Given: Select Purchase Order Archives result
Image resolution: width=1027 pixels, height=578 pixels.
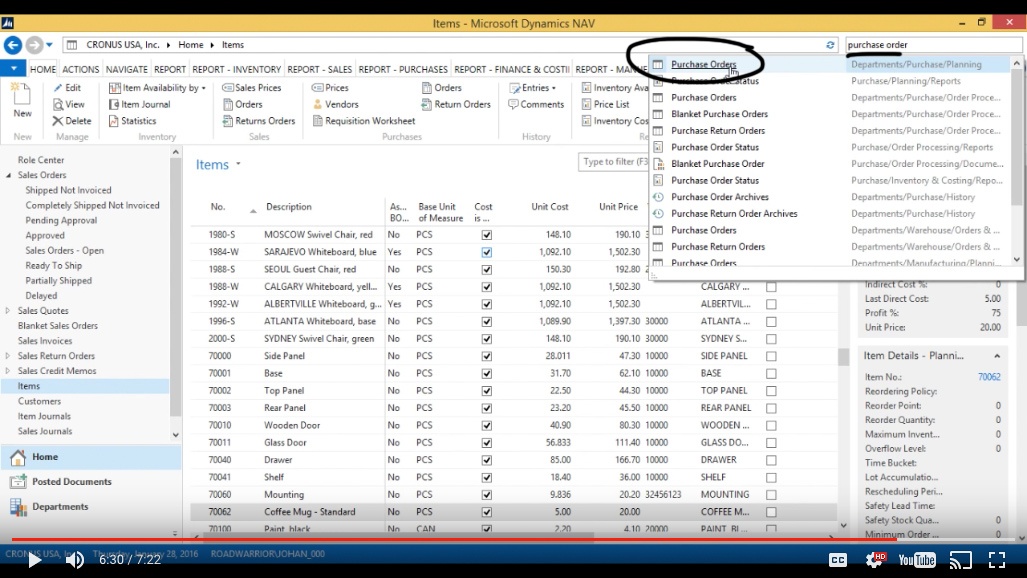Looking at the screenshot, I should coord(720,197).
